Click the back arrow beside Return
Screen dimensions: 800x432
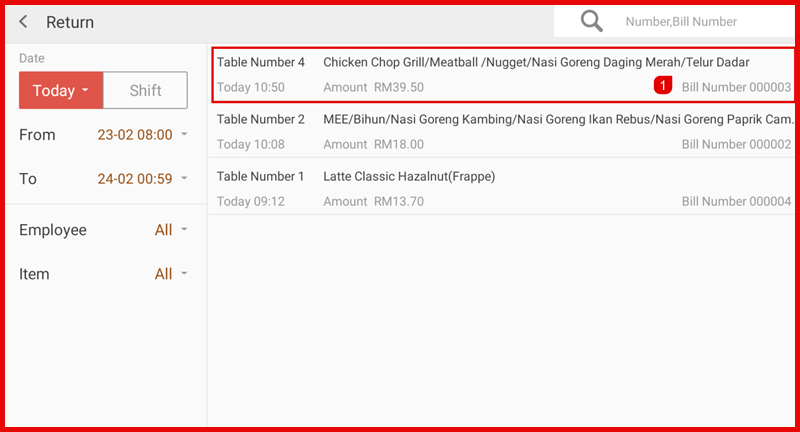click(x=23, y=22)
